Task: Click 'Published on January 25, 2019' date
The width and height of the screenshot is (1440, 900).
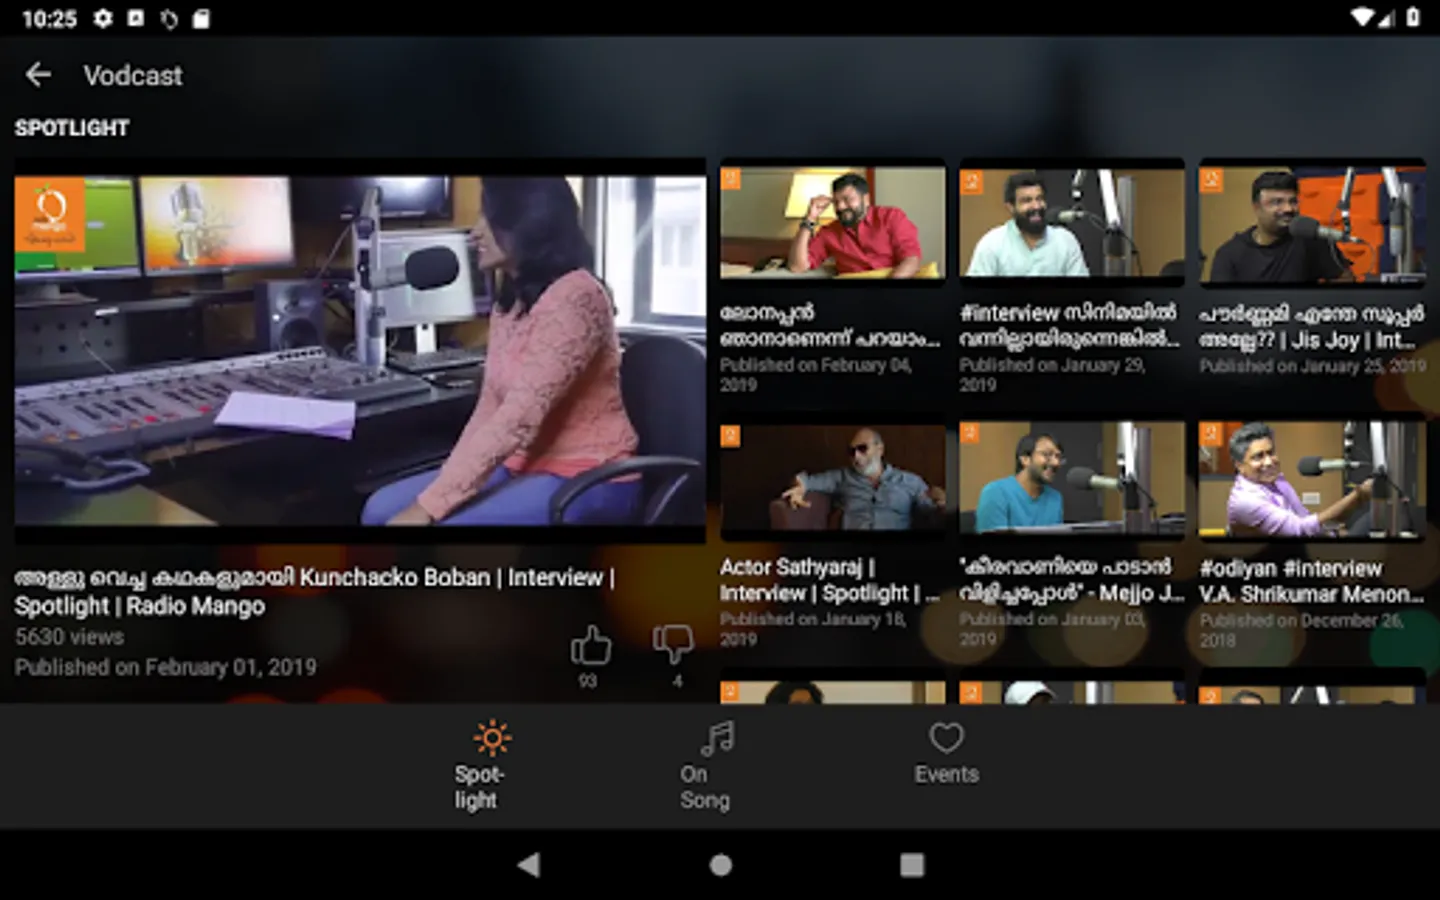Action: tap(1312, 366)
